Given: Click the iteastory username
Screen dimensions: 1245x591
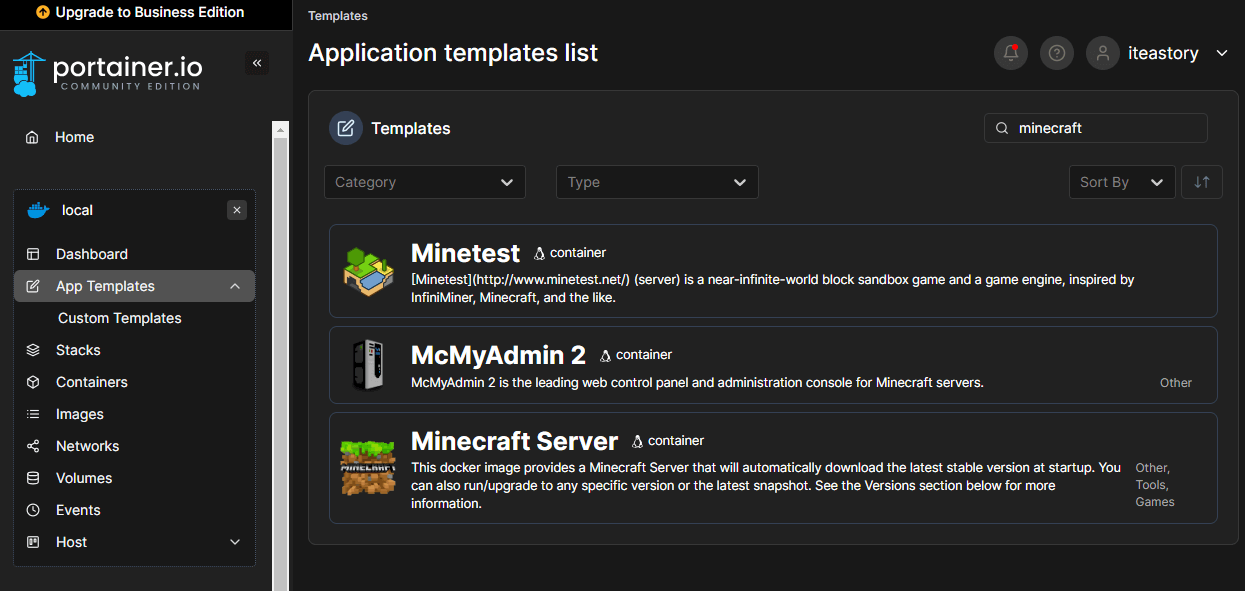Looking at the screenshot, I should click(x=1163, y=54).
